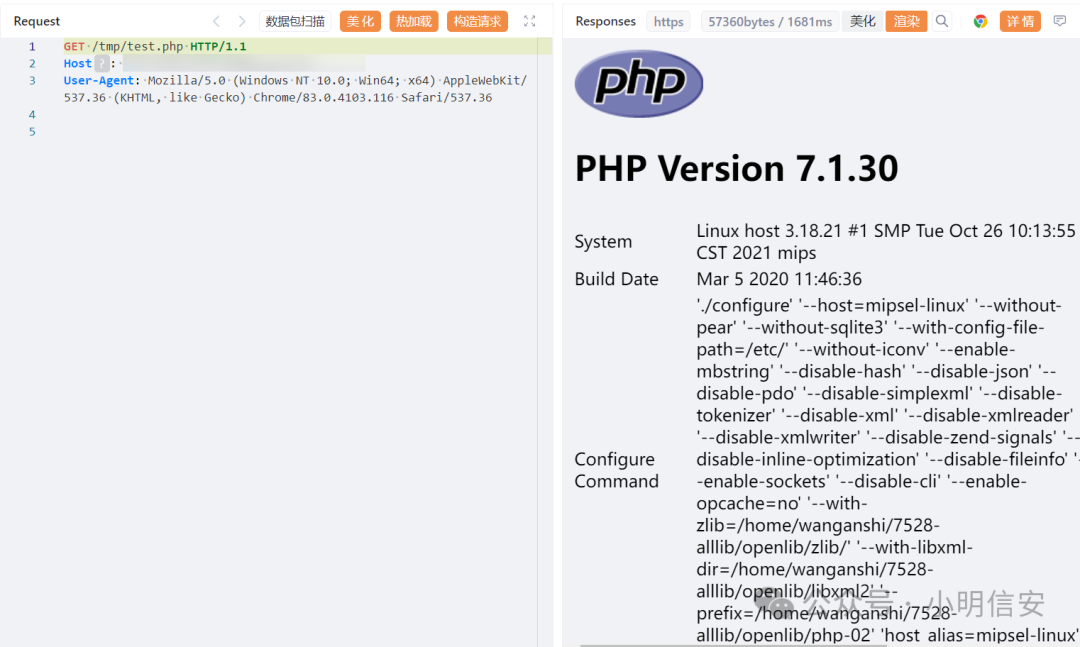Toggle 热加载 hot reload
Screen dimensions: 1080x647
coord(414,21)
